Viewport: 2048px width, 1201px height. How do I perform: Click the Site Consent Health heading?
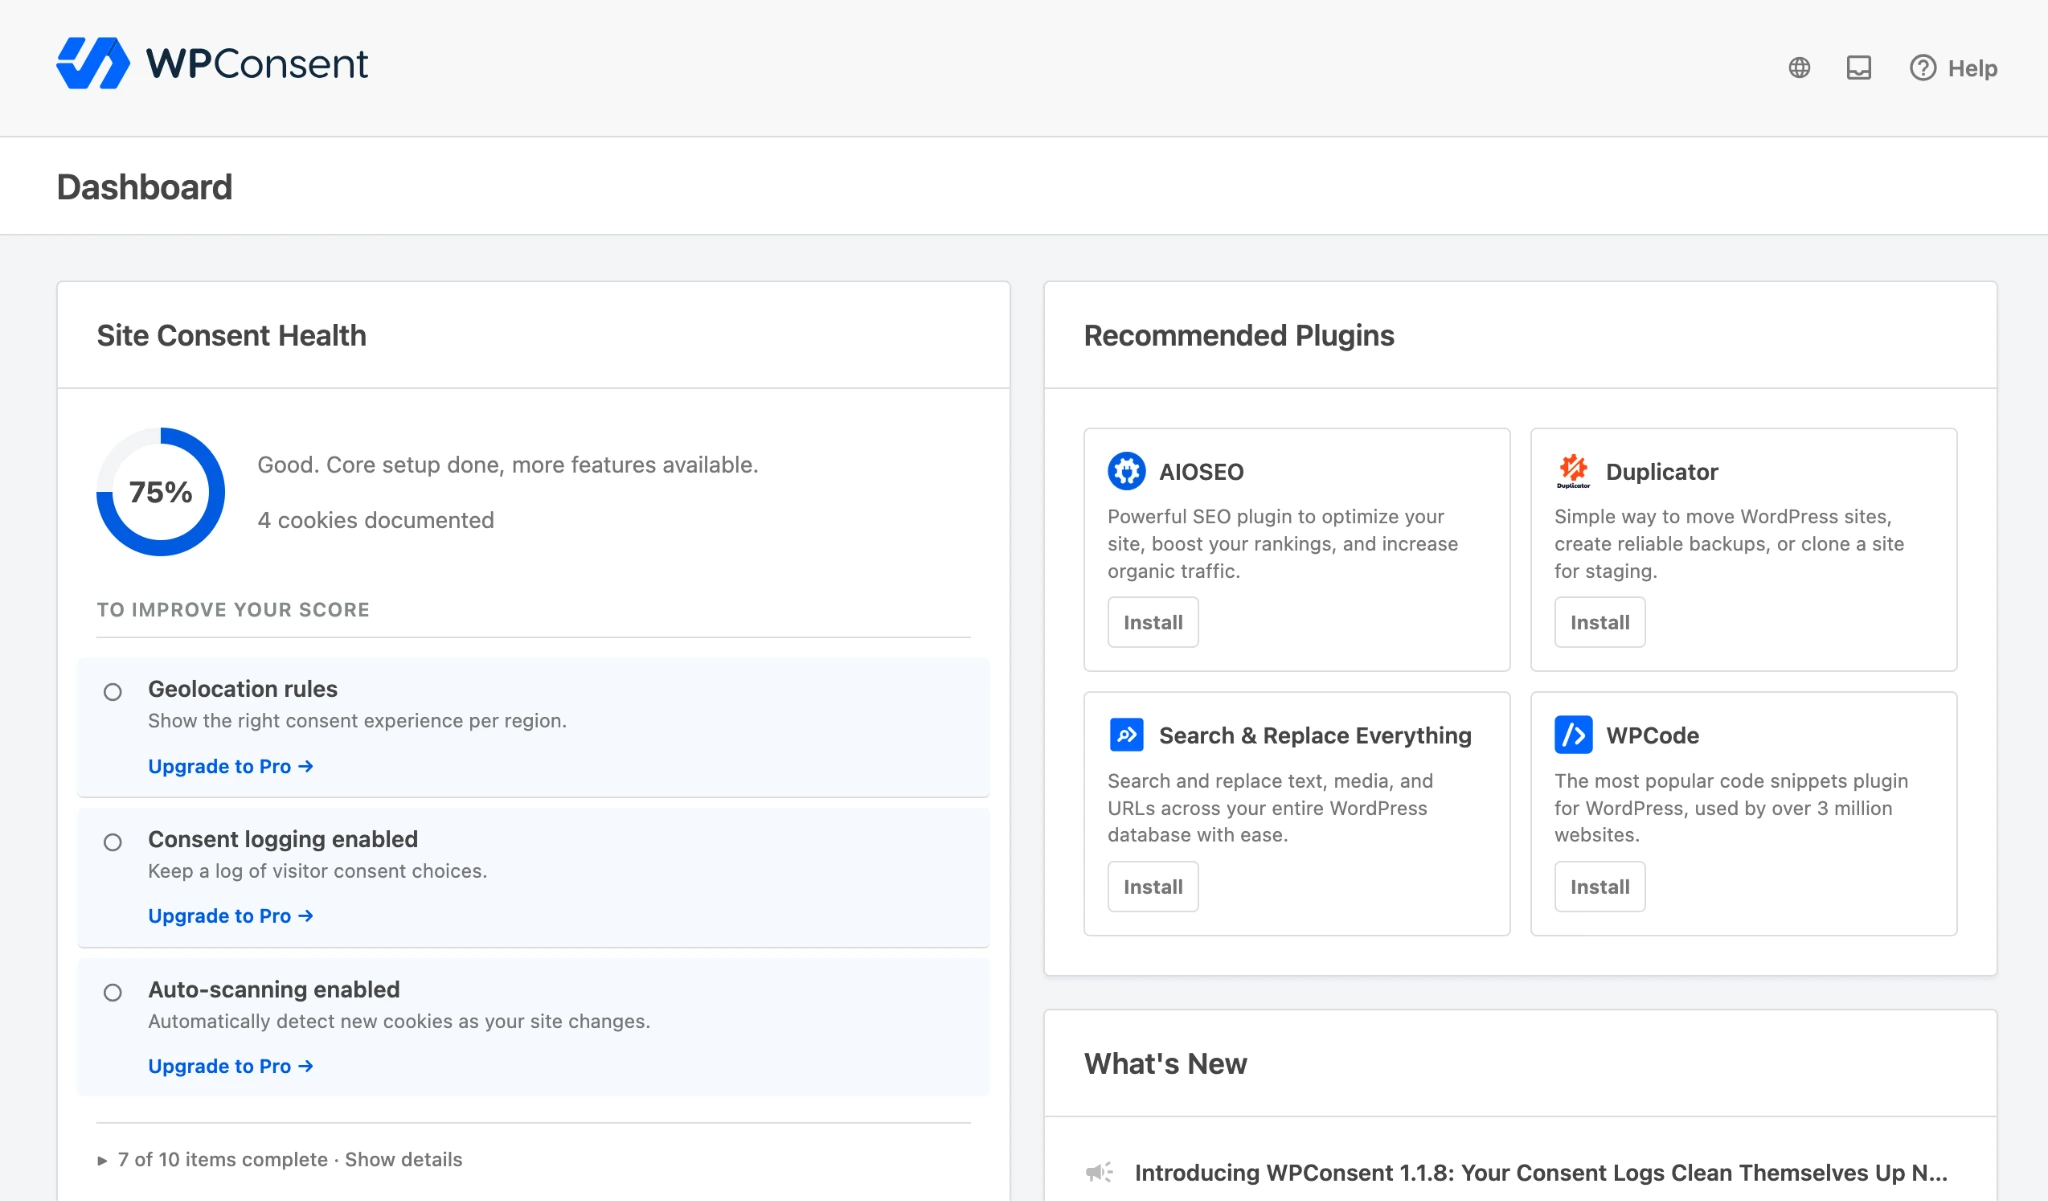click(232, 335)
